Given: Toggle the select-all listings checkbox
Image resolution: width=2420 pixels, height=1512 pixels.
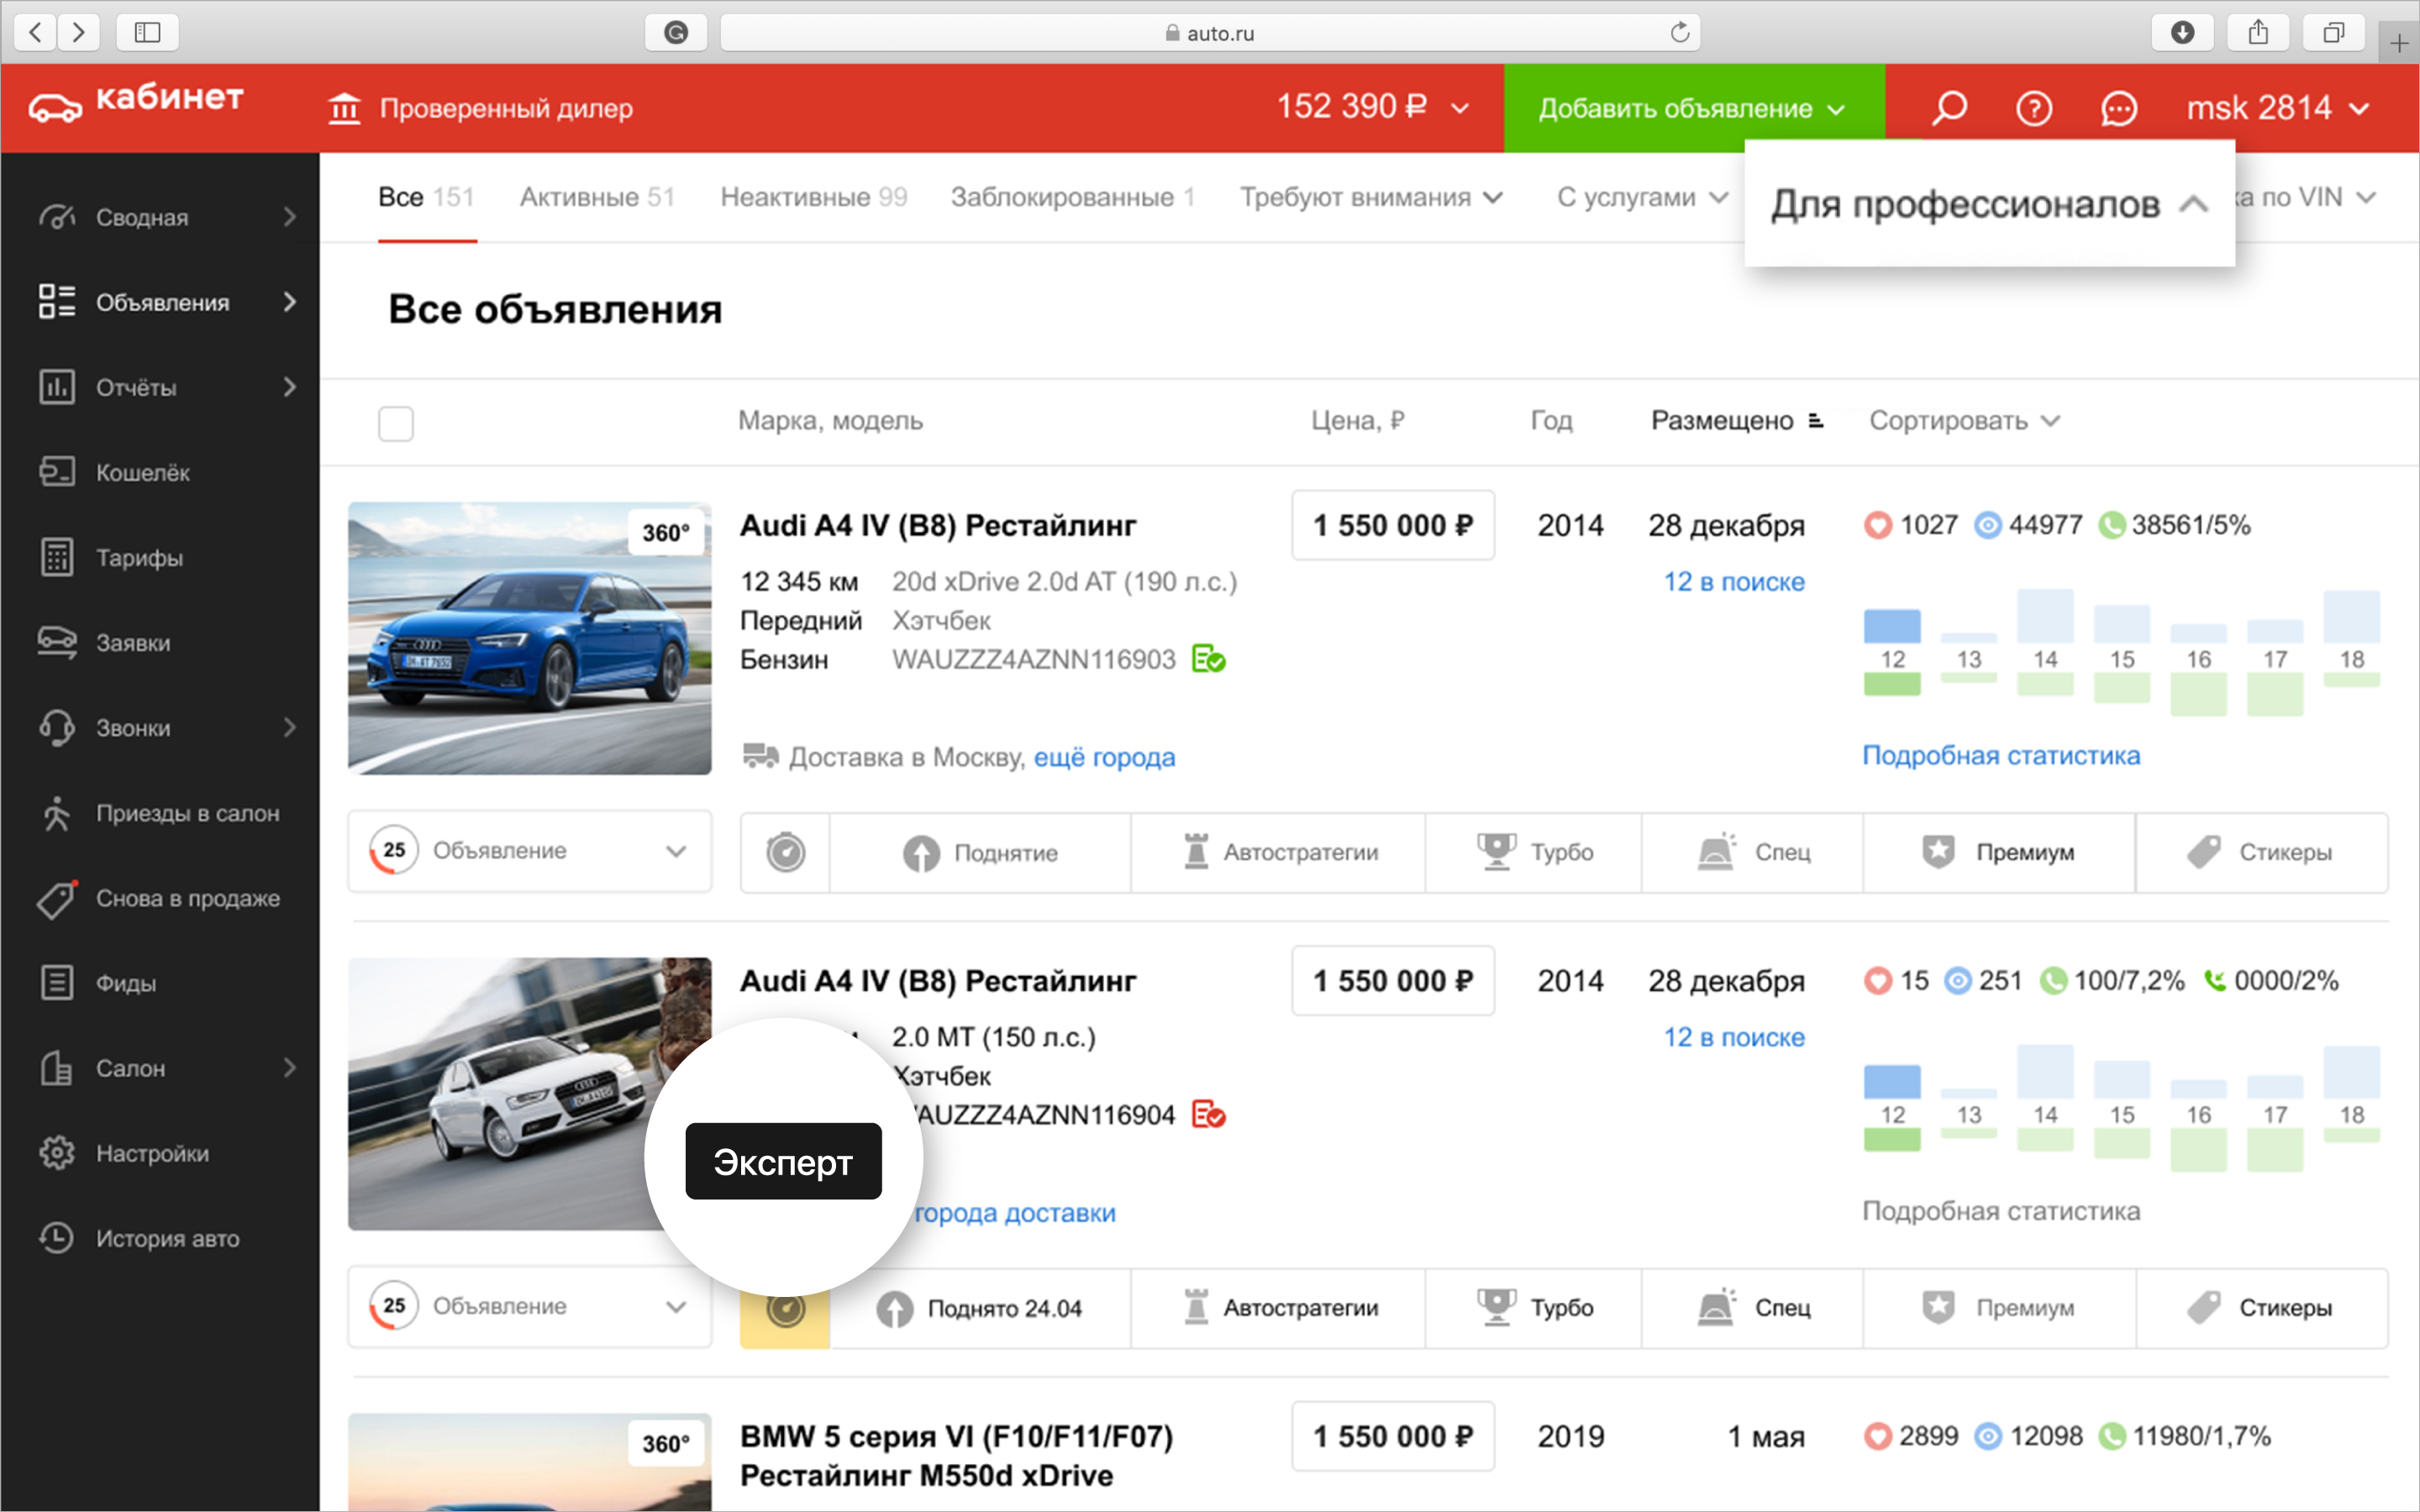Looking at the screenshot, I should [396, 423].
